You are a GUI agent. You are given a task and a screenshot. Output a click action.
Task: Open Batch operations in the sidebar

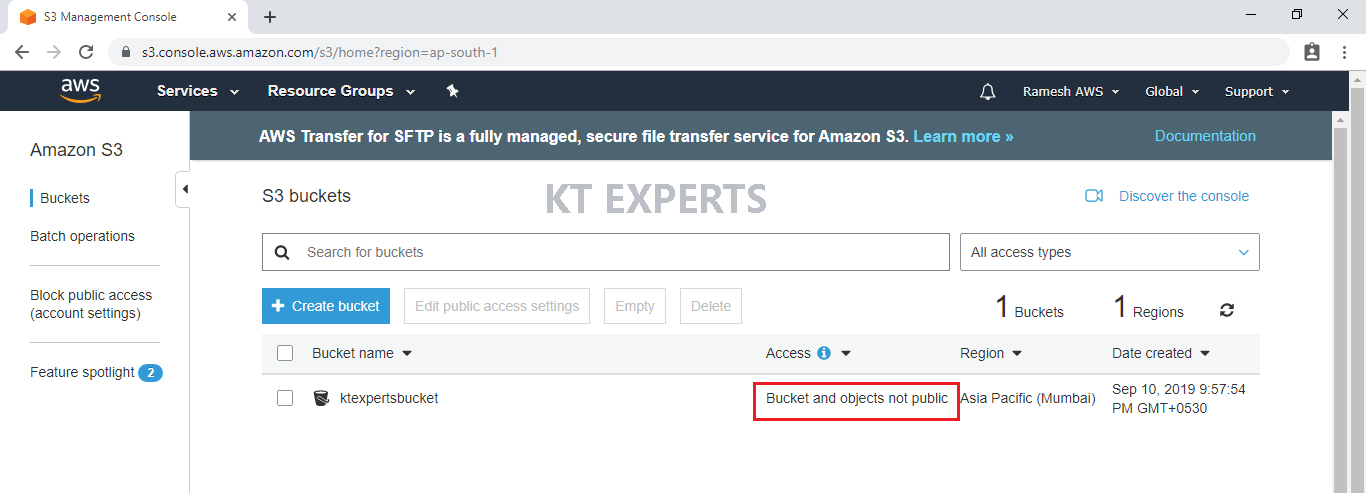(82, 236)
